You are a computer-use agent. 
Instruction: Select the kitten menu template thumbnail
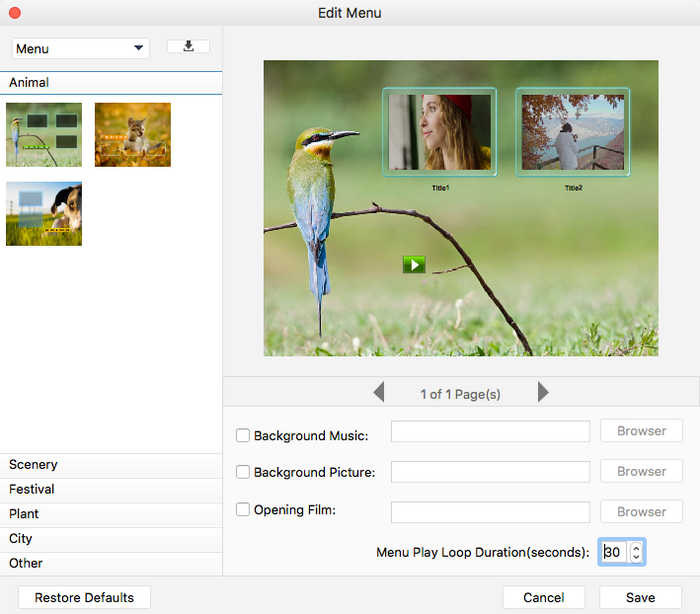(x=133, y=134)
